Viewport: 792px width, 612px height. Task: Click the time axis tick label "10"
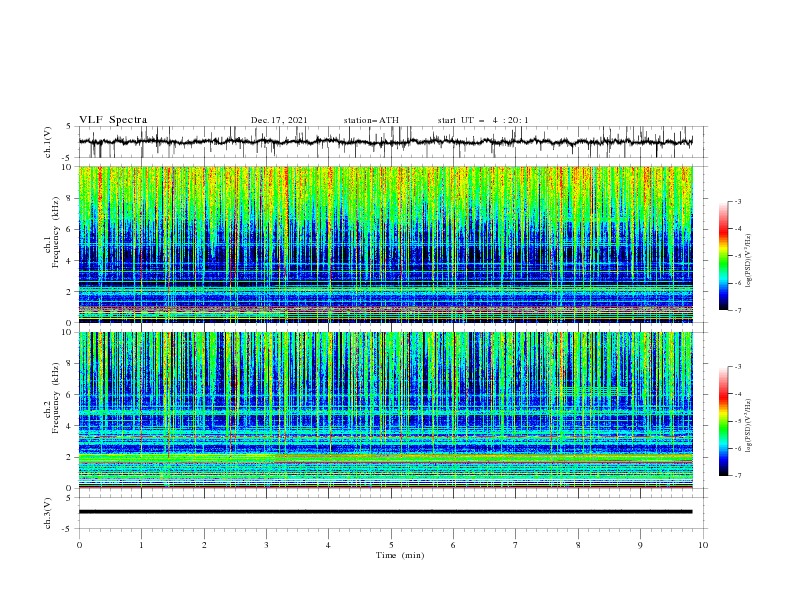[703, 545]
